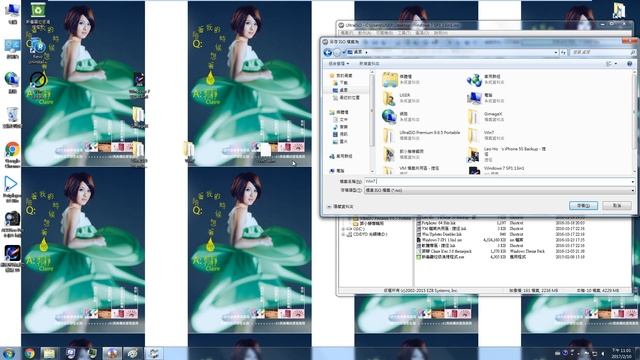Image resolution: width=640 pixels, height=360 pixels.
Task: Open the file name history dropdown arrow
Action: point(633,181)
